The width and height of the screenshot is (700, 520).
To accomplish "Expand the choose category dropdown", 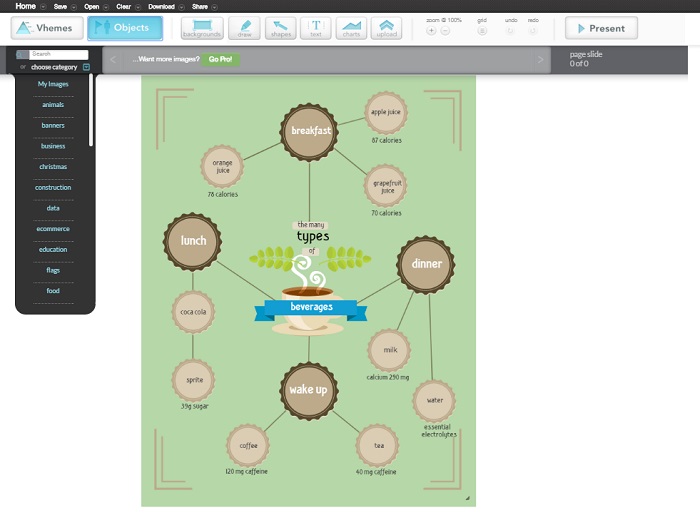I will coord(86,67).
